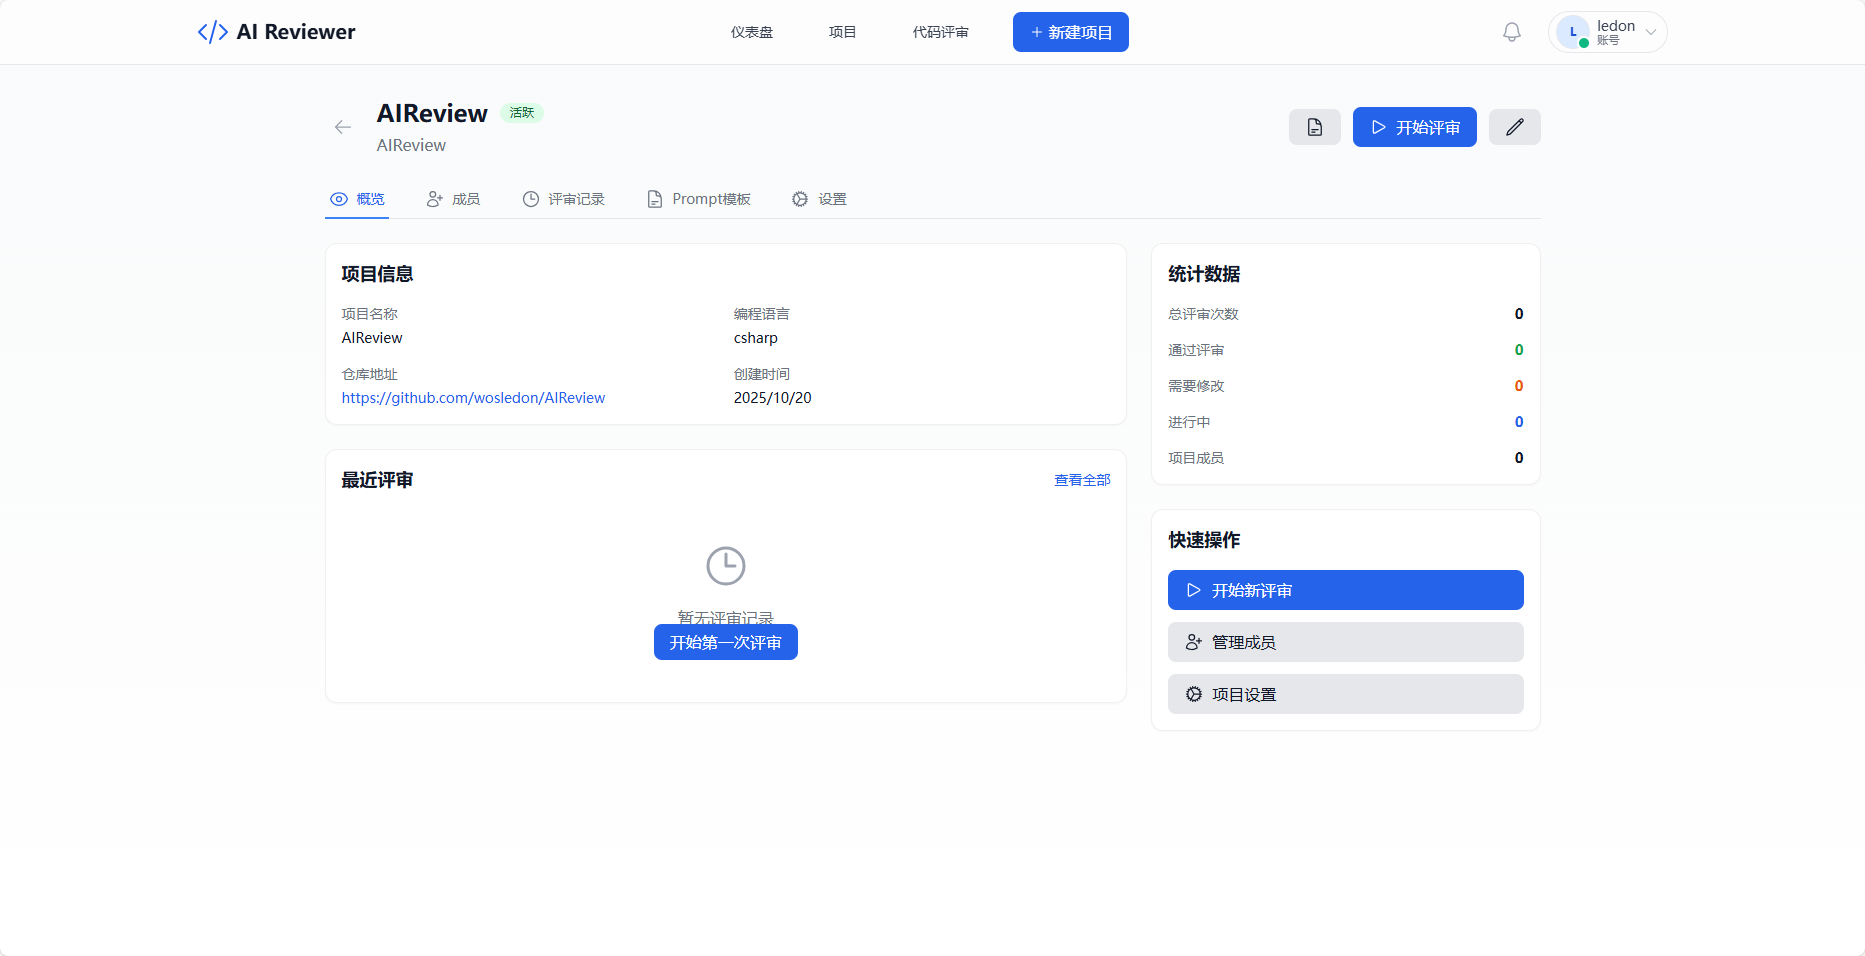Click 项目设置 in quick actions
Viewport: 1865px width, 956px height.
click(x=1346, y=694)
